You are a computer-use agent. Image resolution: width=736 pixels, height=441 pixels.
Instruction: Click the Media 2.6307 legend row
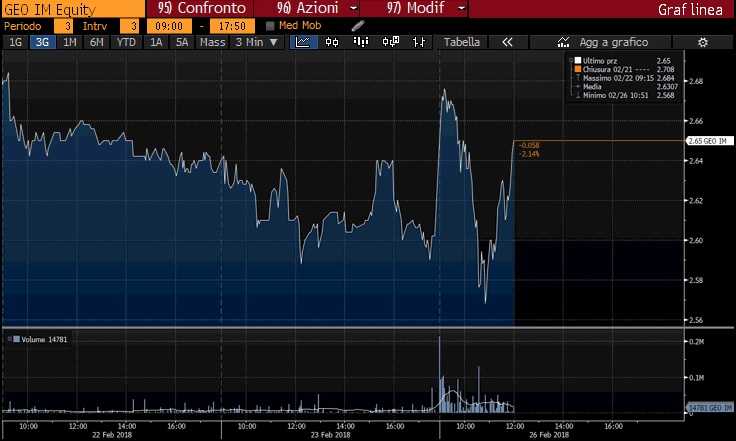click(x=627, y=87)
